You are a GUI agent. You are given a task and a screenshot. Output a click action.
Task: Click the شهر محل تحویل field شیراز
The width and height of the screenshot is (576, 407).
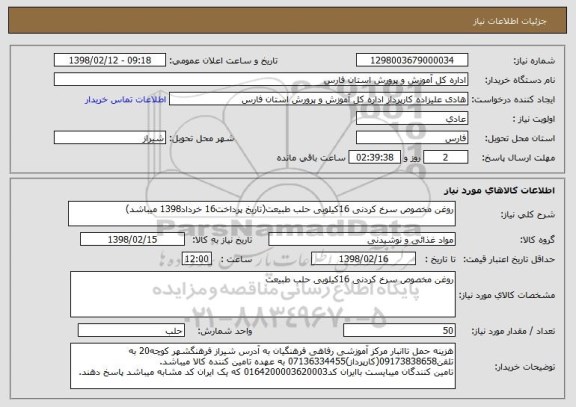(x=110, y=138)
